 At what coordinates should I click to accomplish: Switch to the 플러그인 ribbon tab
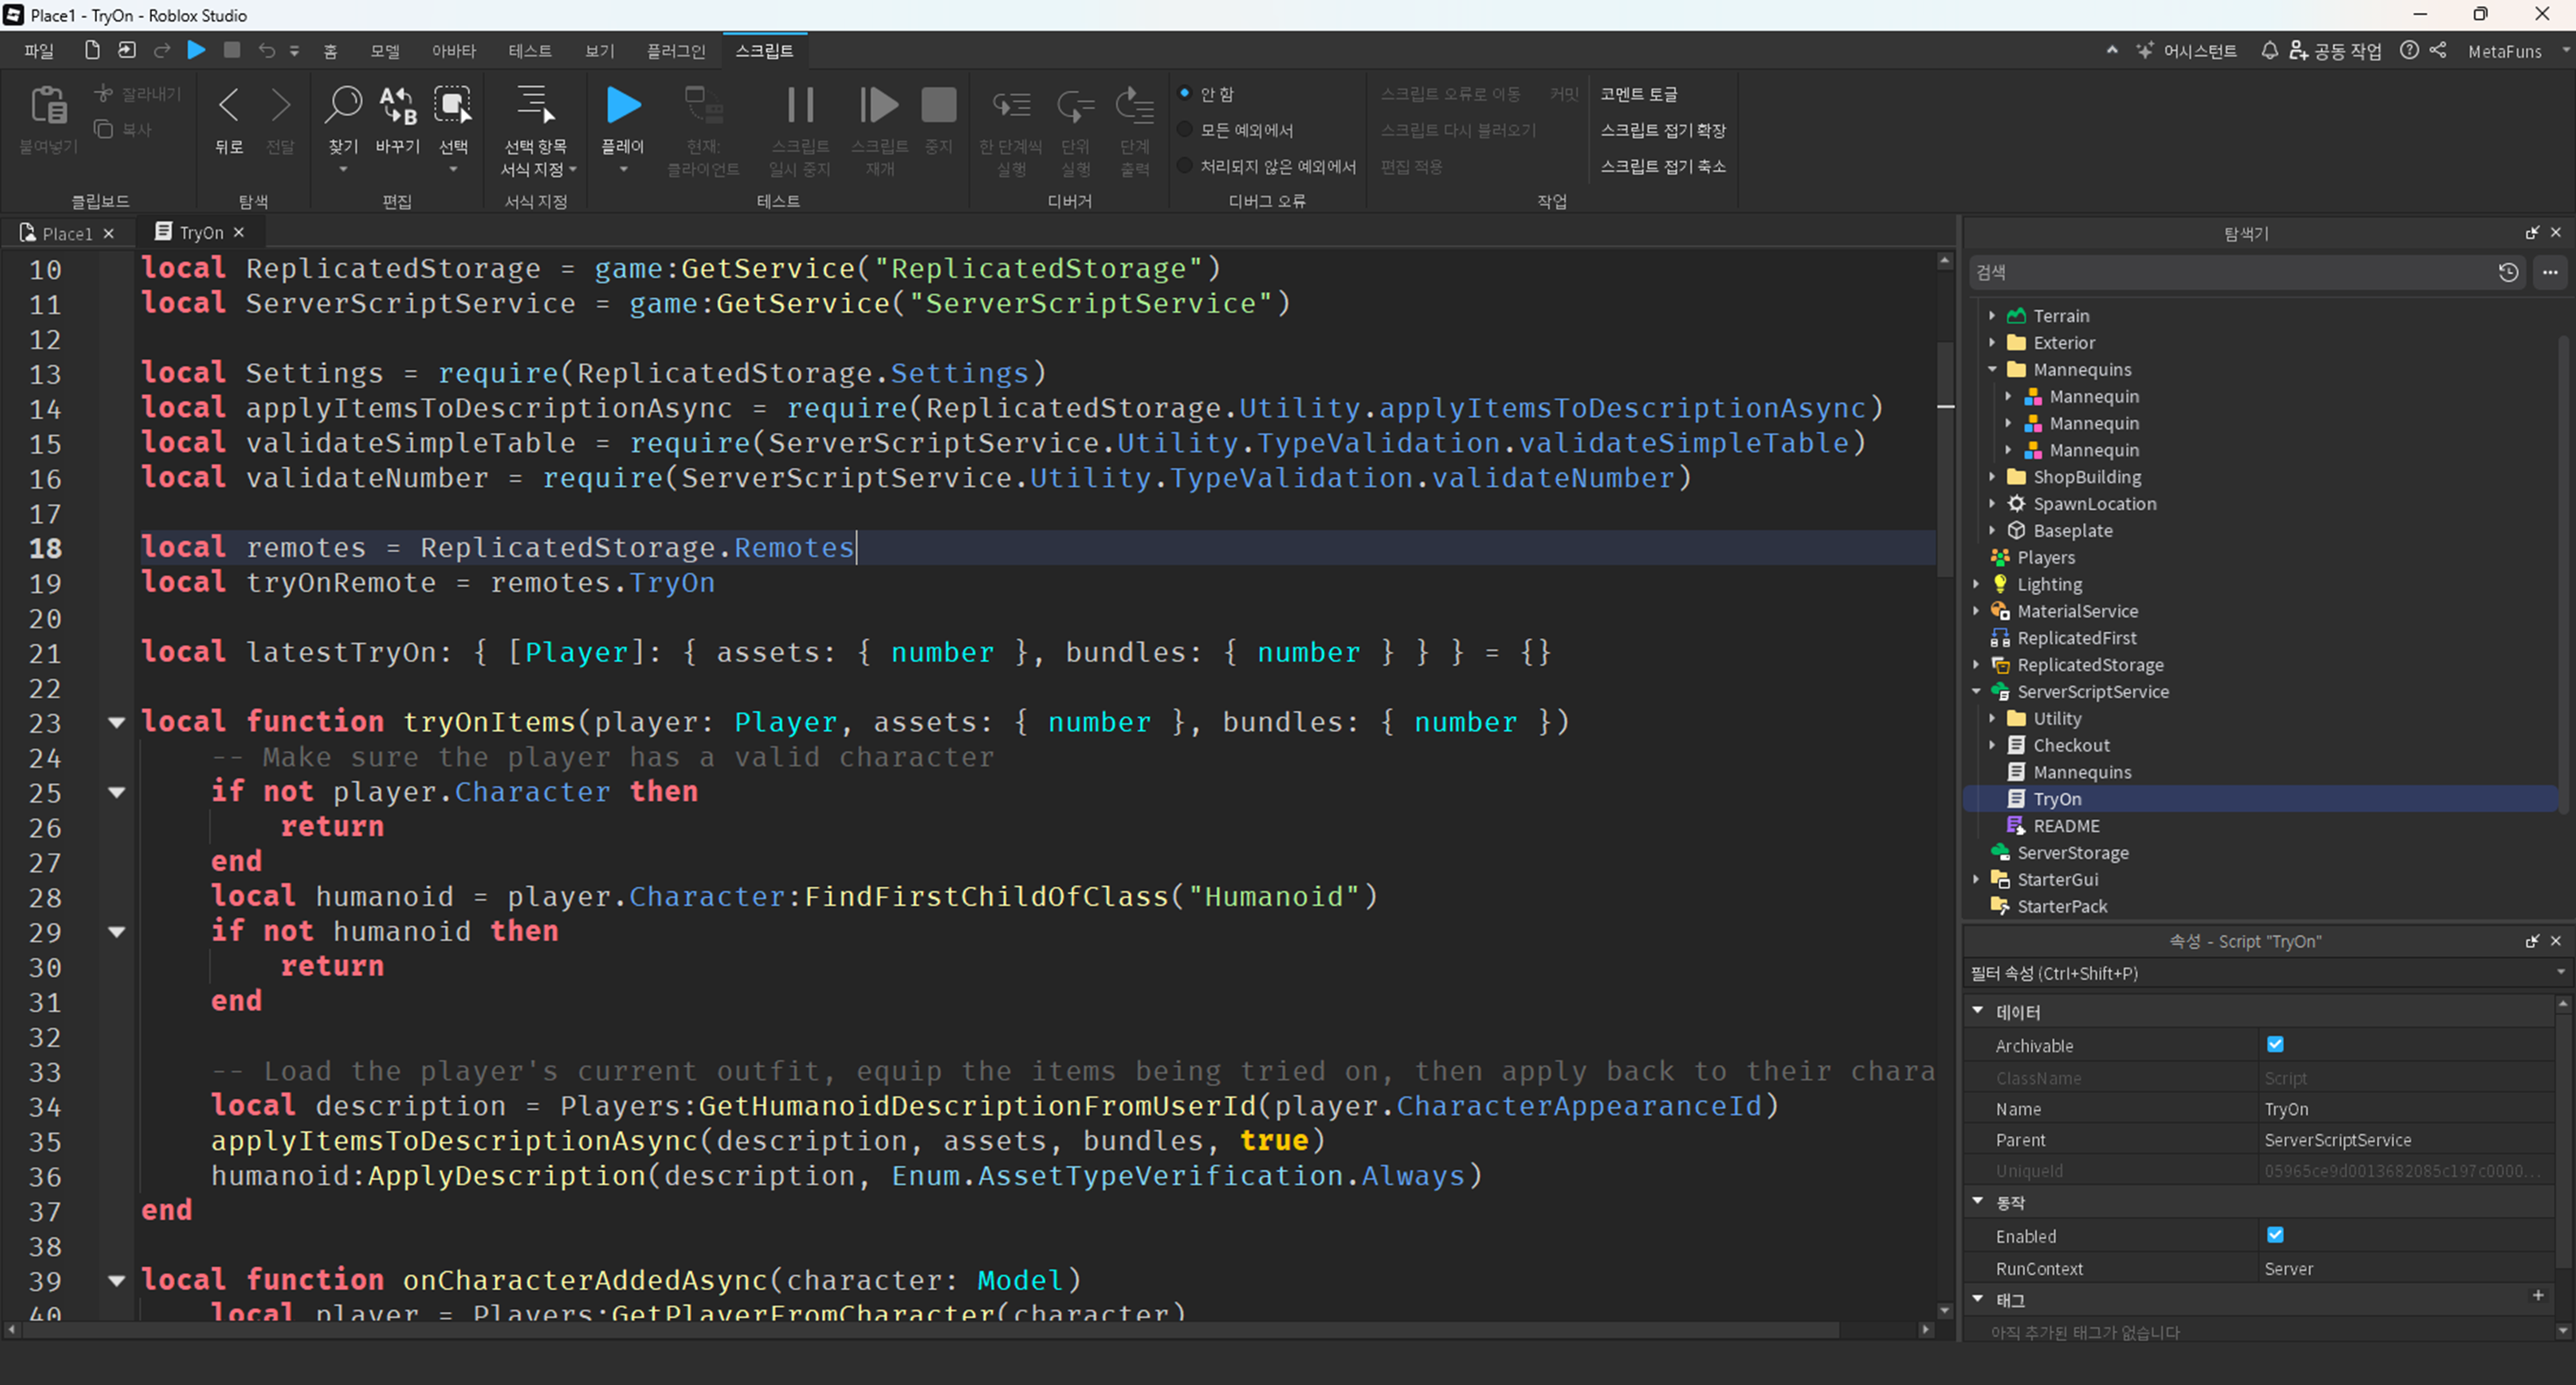click(676, 50)
